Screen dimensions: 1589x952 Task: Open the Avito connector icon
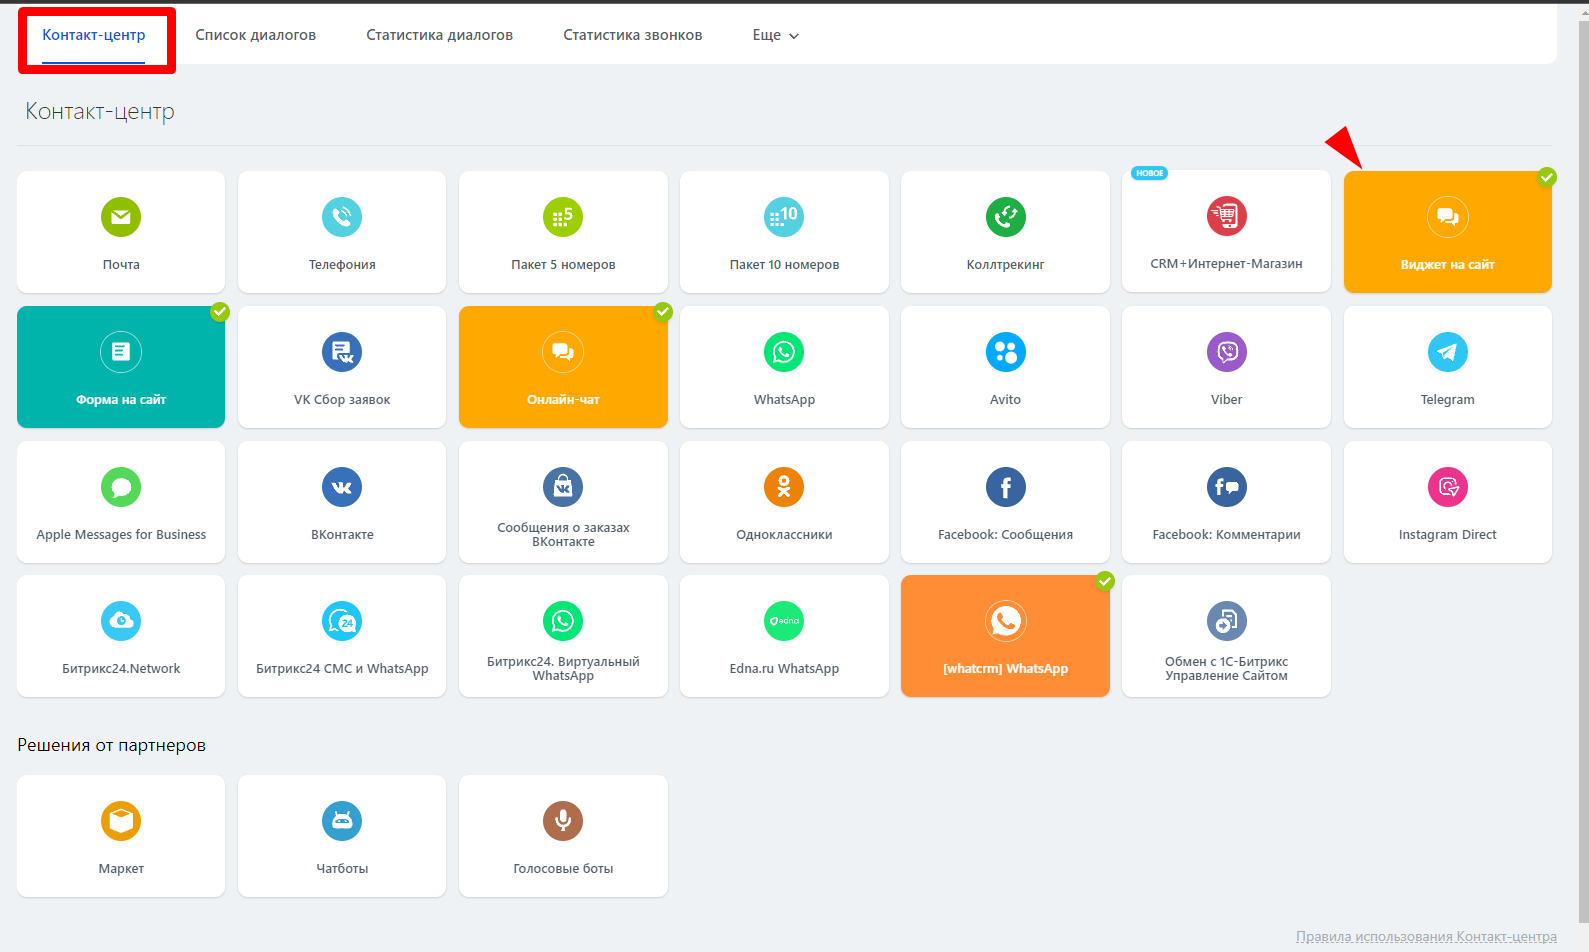coord(1005,352)
